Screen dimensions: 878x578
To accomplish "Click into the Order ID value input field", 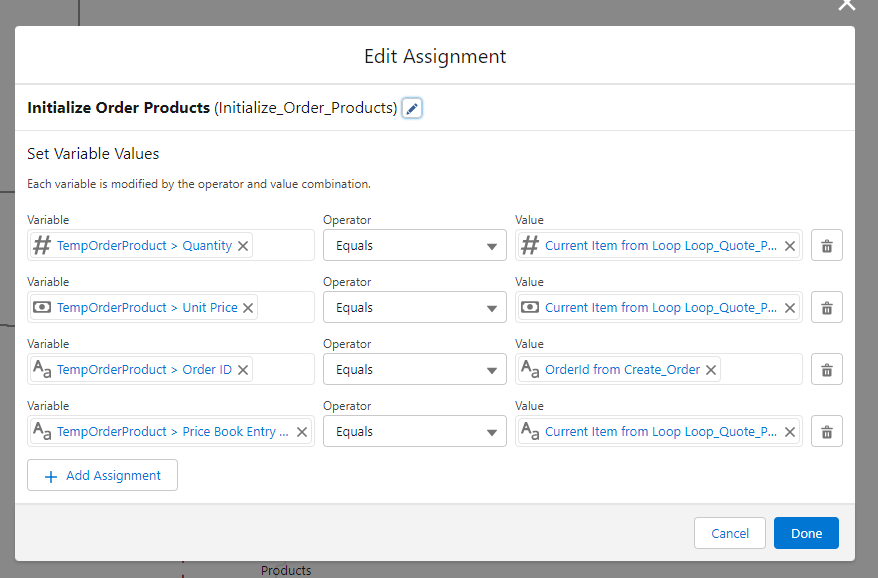I will tap(760, 370).
